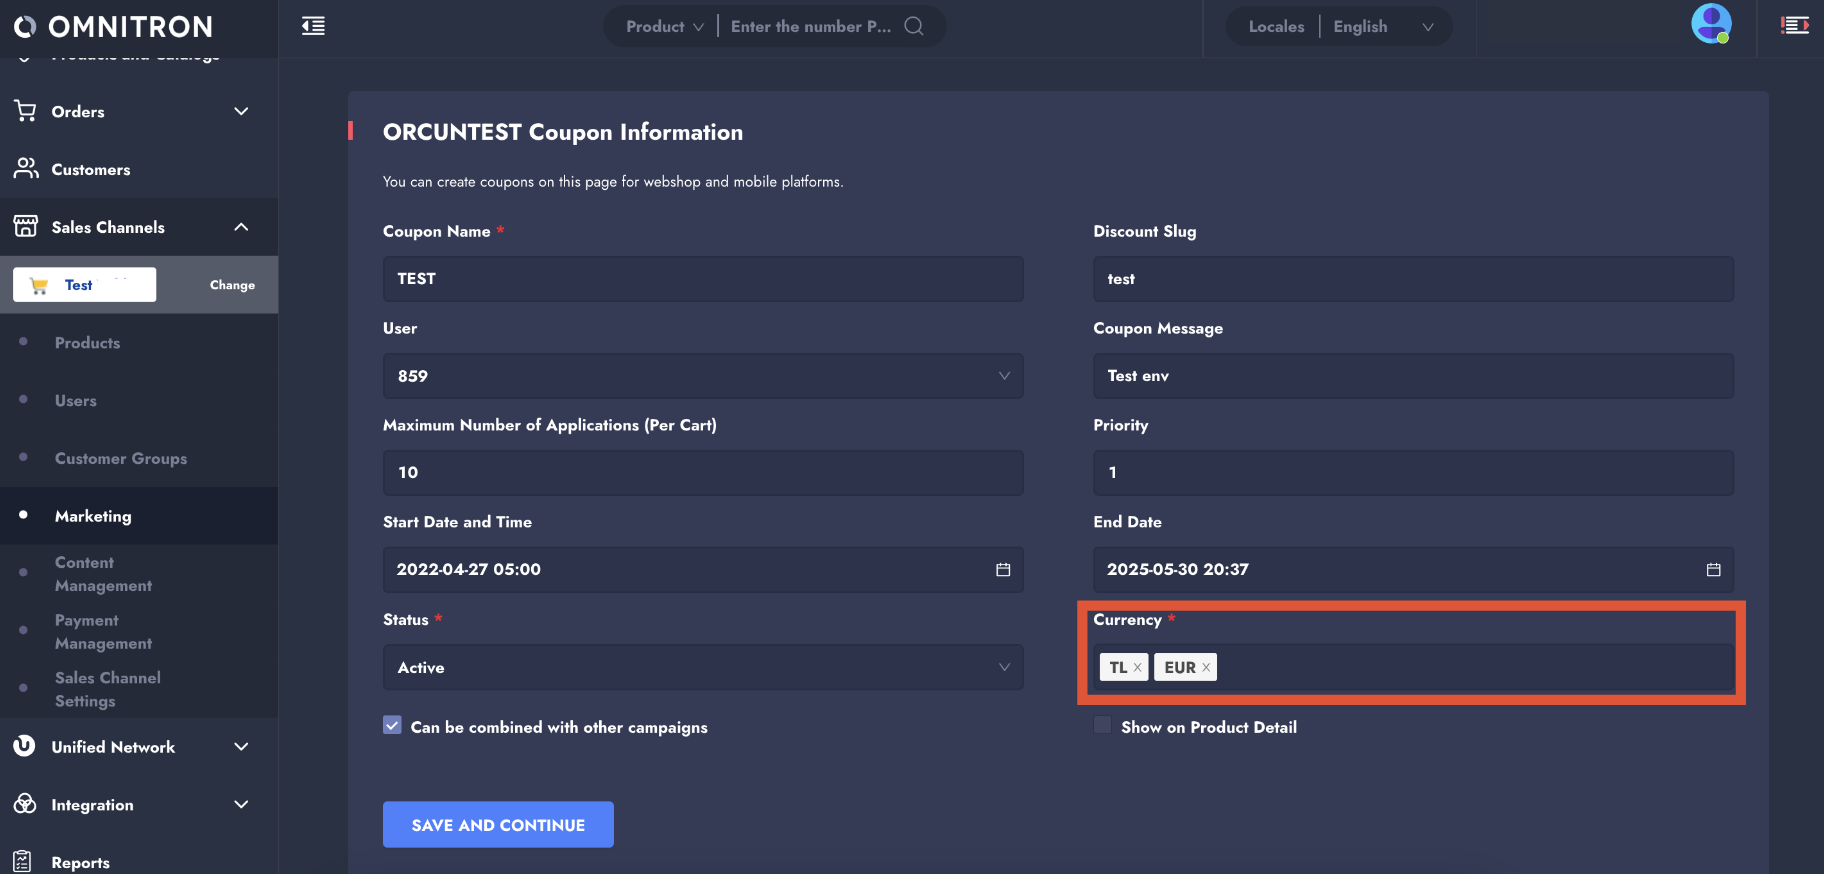Enable Show on Product Detail checkbox

[1103, 726]
